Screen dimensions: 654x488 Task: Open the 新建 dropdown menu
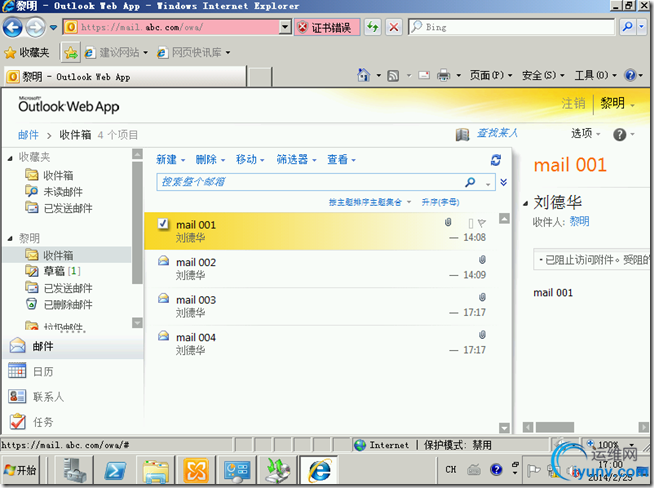(170, 159)
